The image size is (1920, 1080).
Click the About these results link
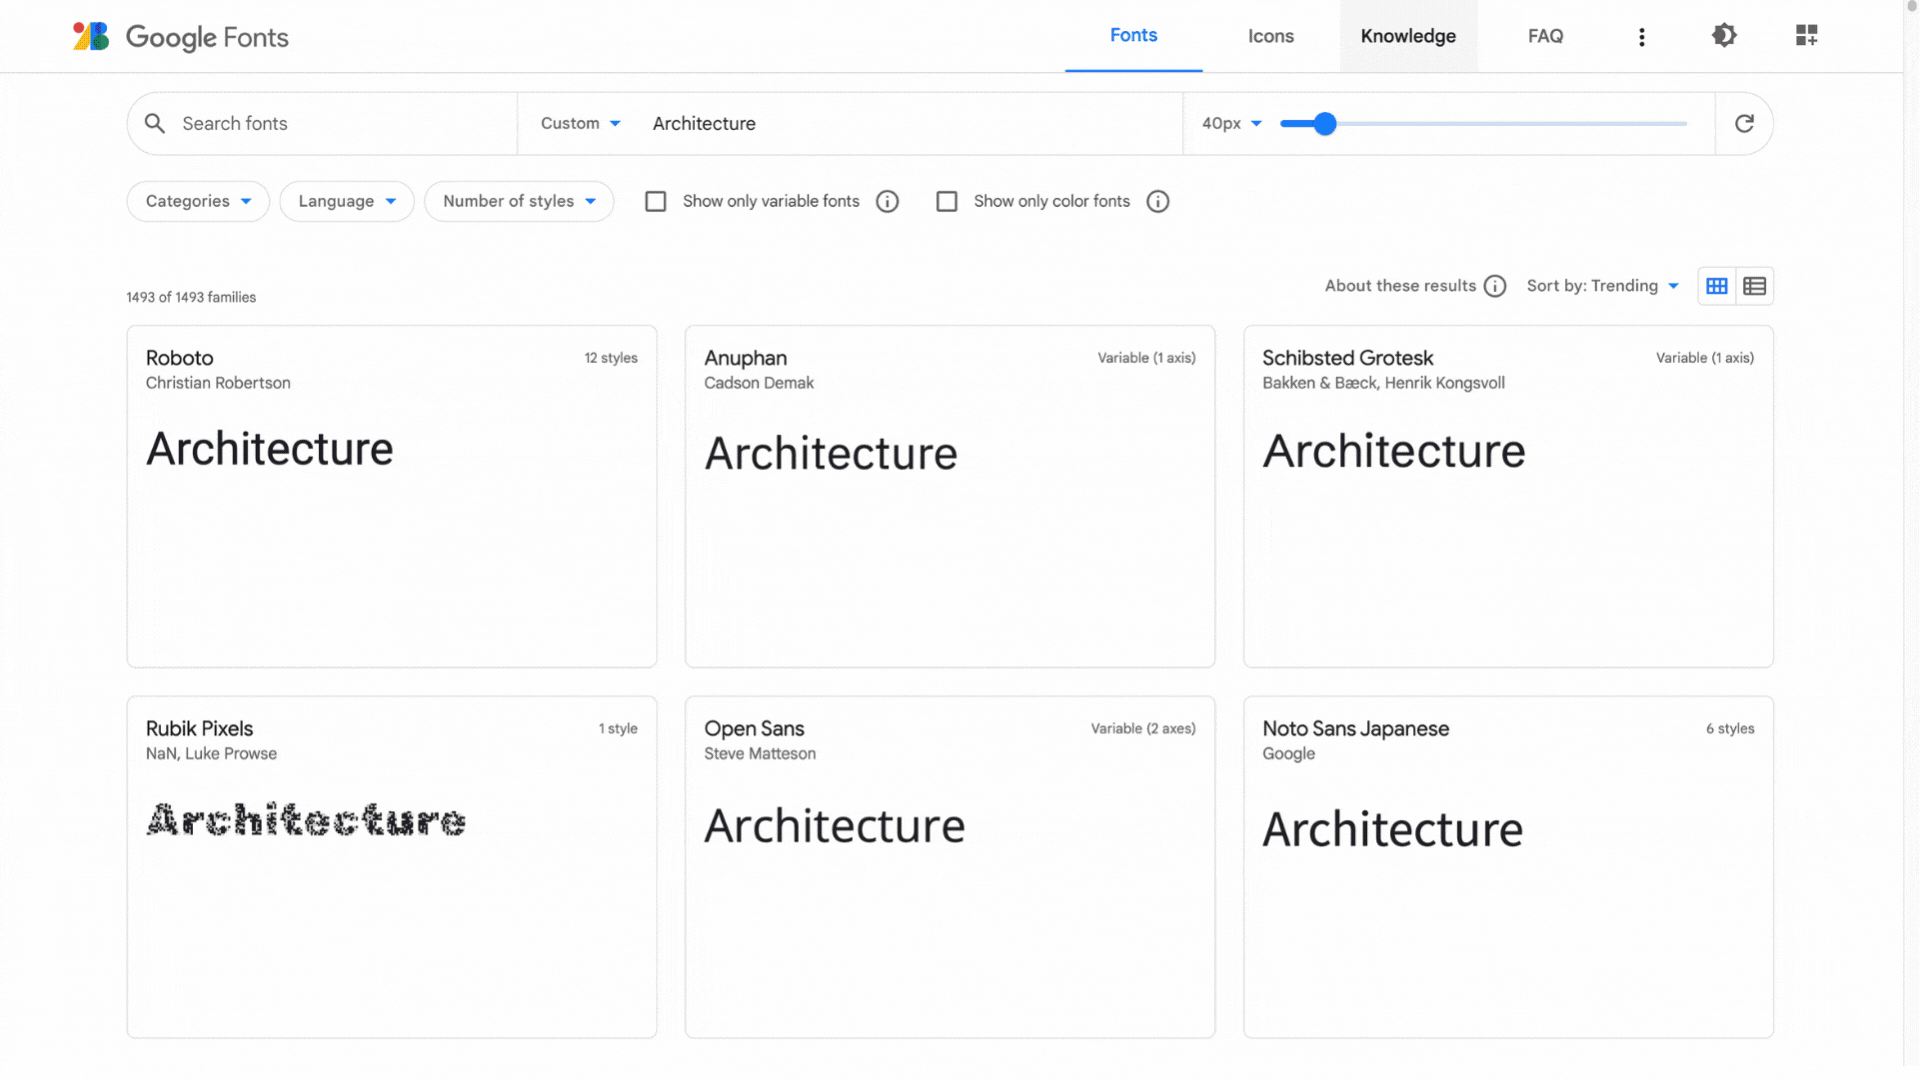pyautogui.click(x=1400, y=286)
